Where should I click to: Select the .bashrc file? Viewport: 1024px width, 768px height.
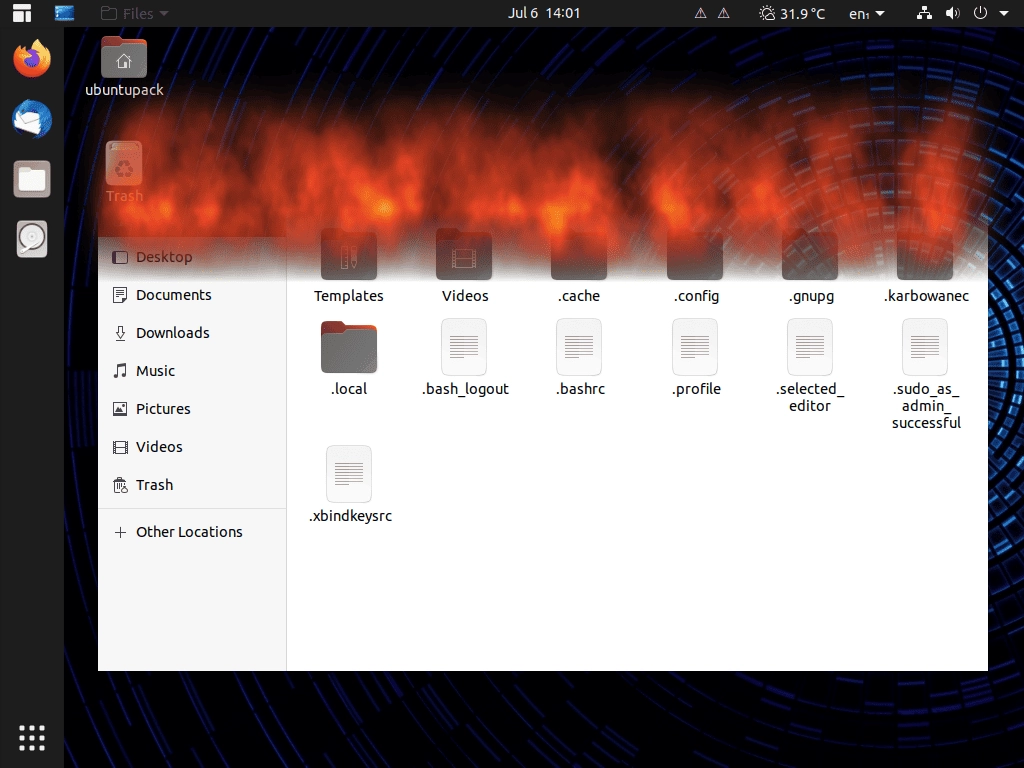(579, 359)
